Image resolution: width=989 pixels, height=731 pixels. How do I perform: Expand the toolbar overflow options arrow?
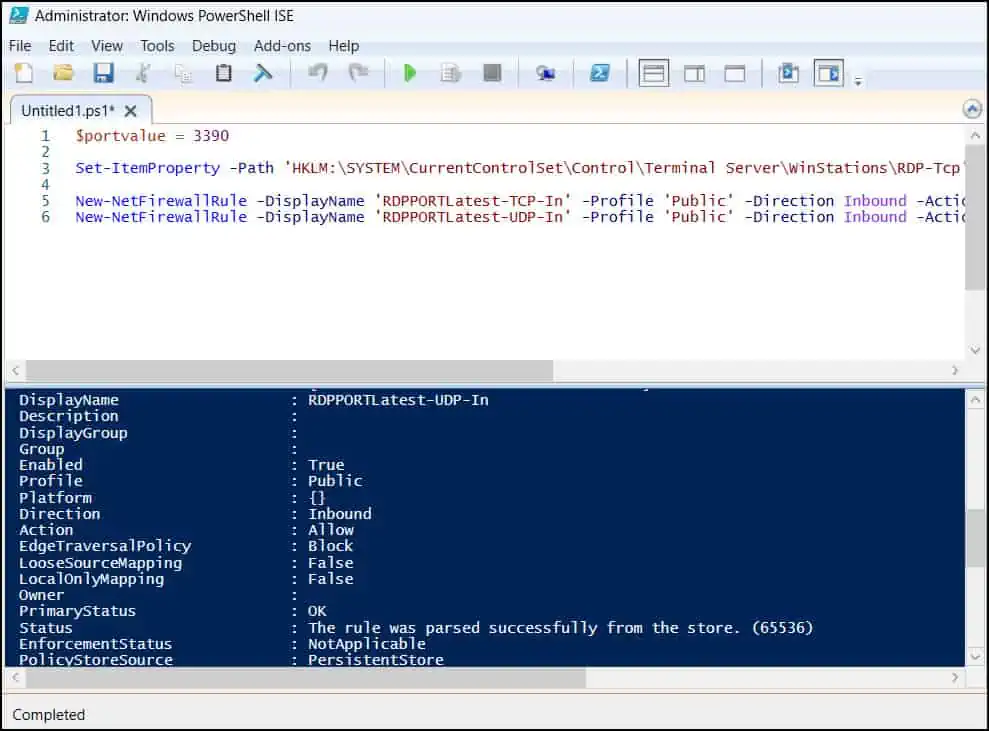tap(858, 81)
